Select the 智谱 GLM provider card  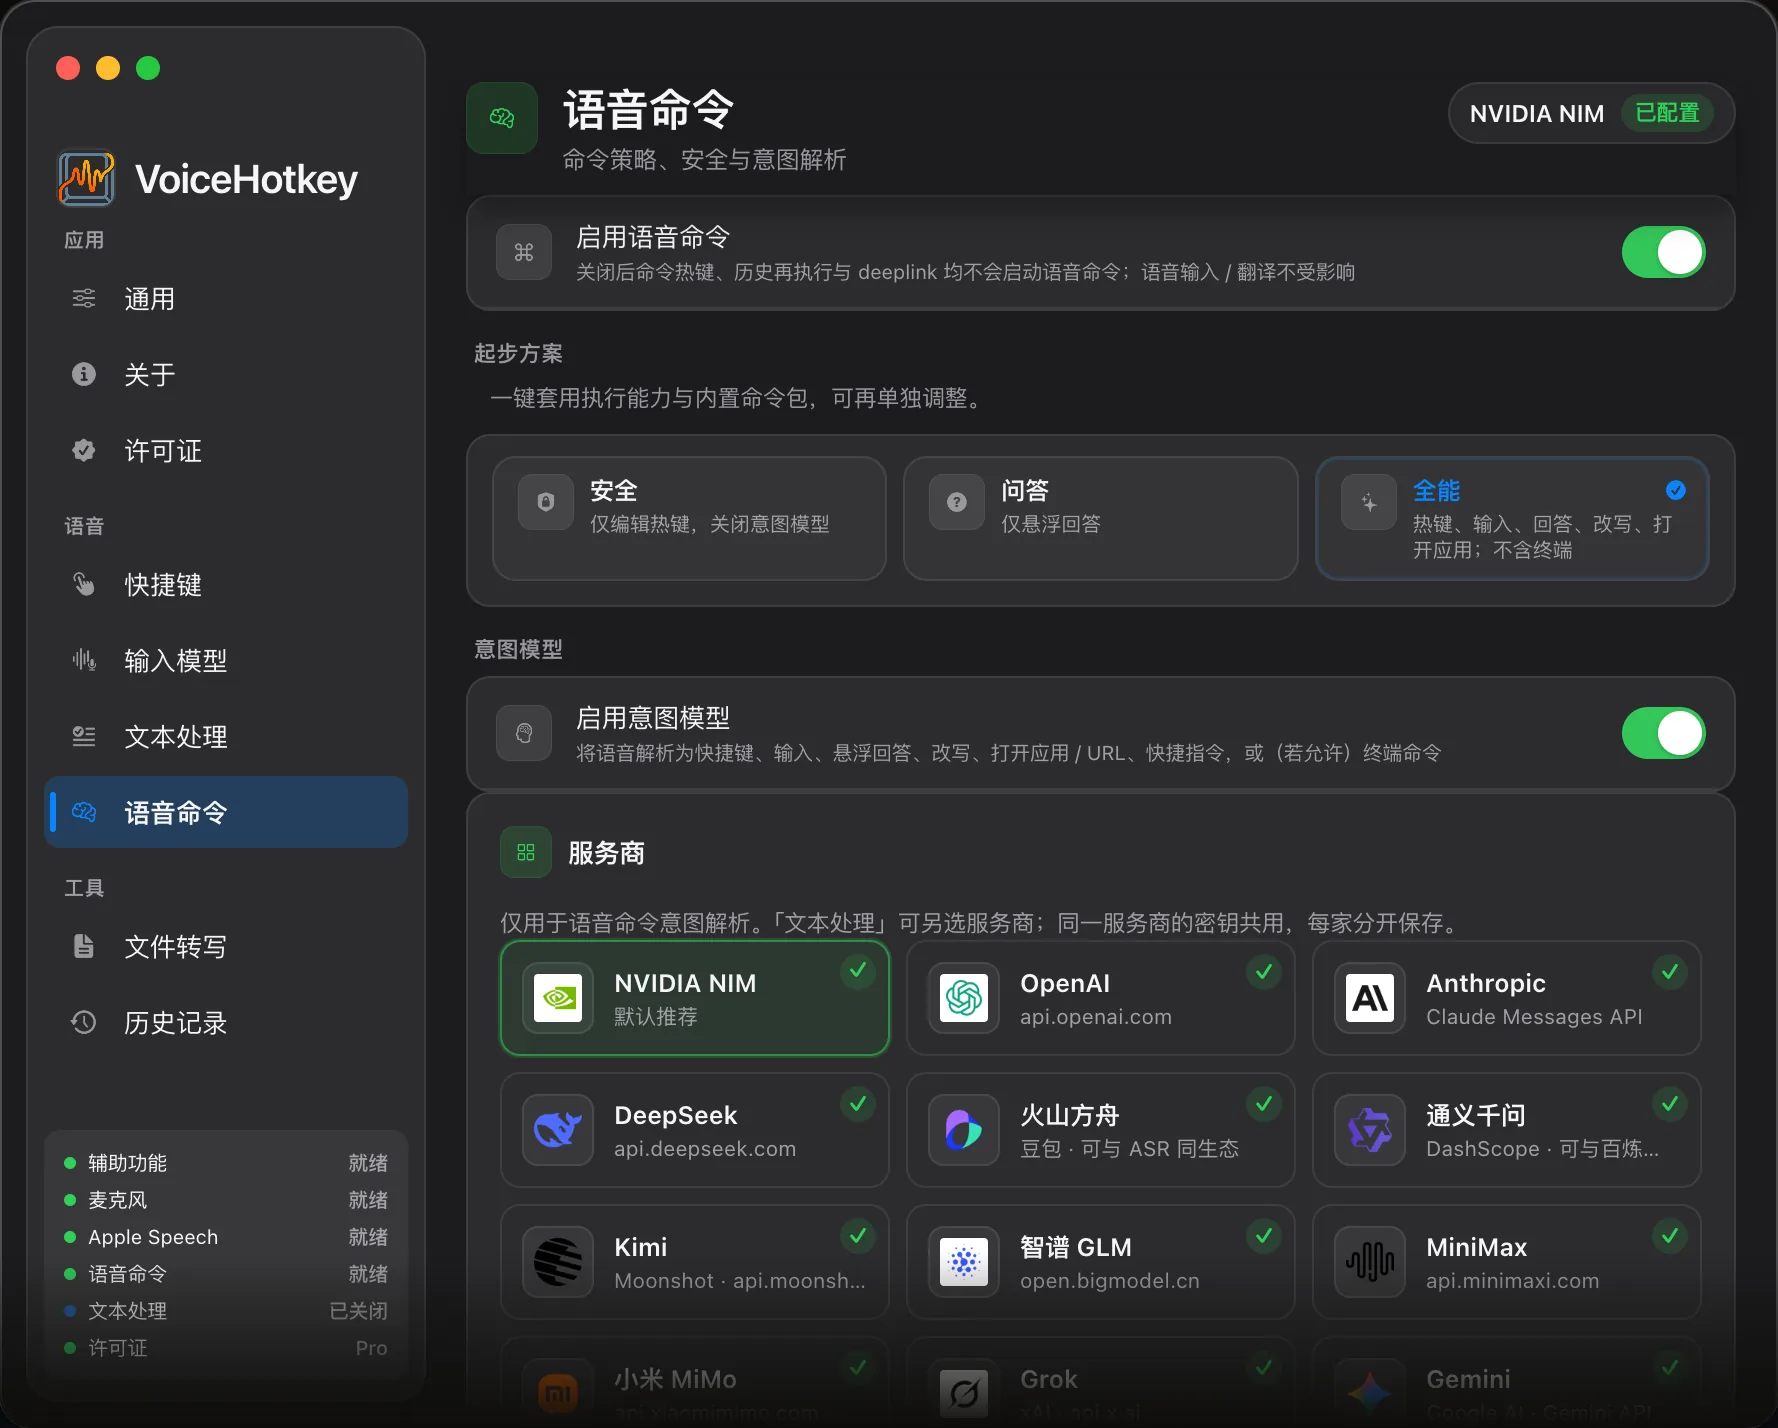tap(1101, 1262)
